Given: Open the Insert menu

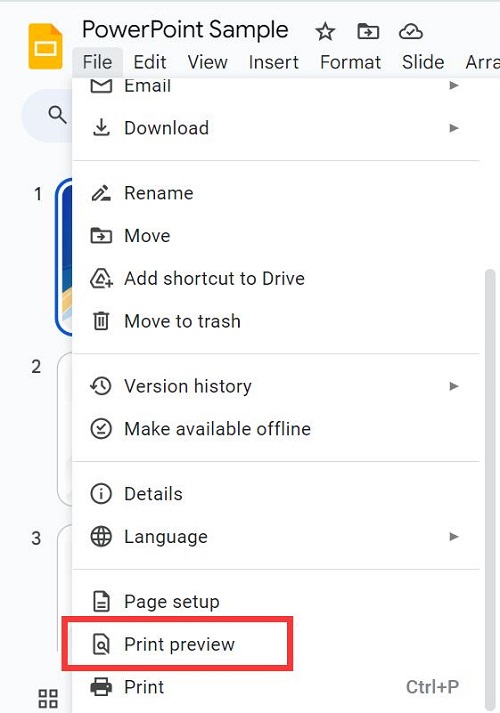Looking at the screenshot, I should pyautogui.click(x=274, y=62).
